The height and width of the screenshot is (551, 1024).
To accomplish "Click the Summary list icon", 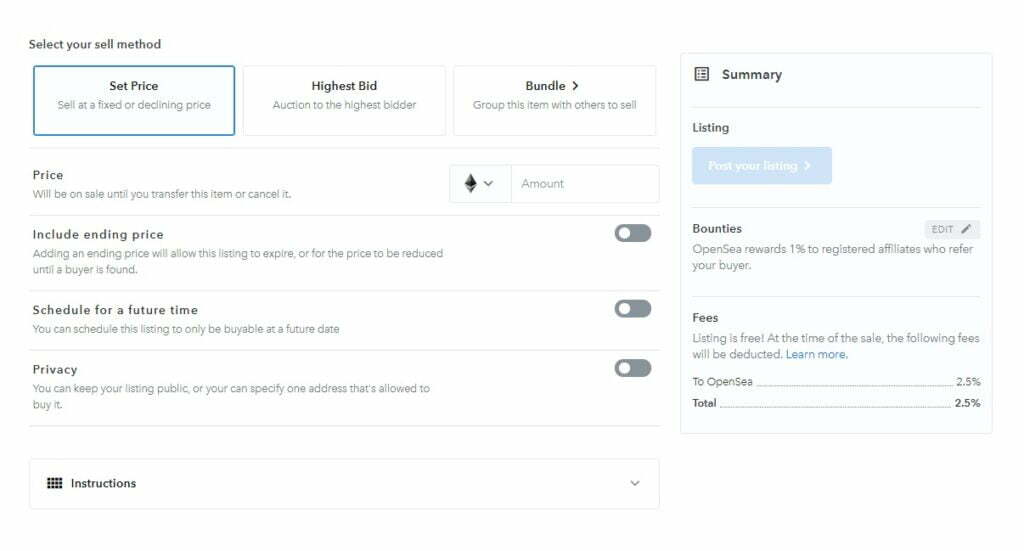I will click(x=702, y=74).
